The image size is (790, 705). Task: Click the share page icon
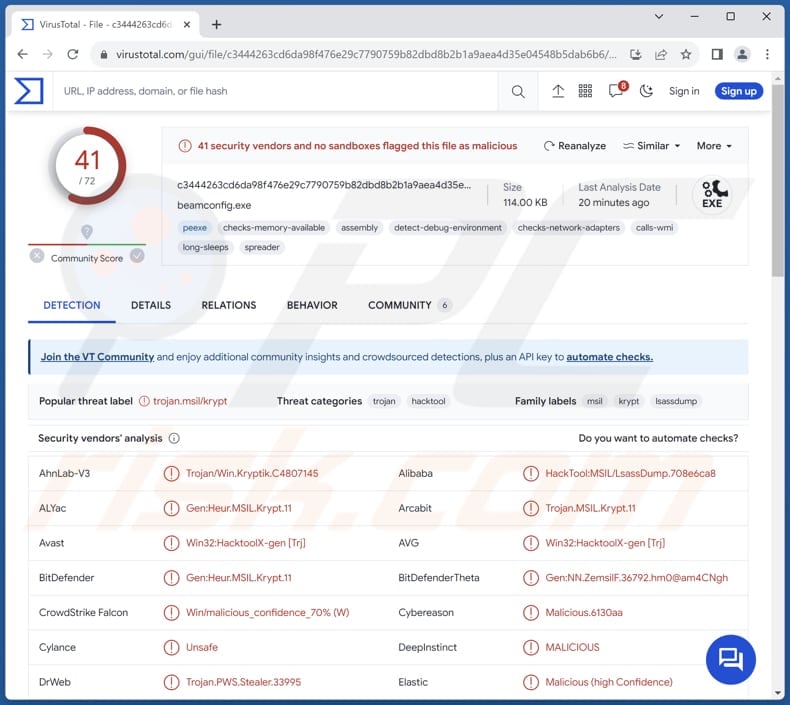click(x=661, y=54)
